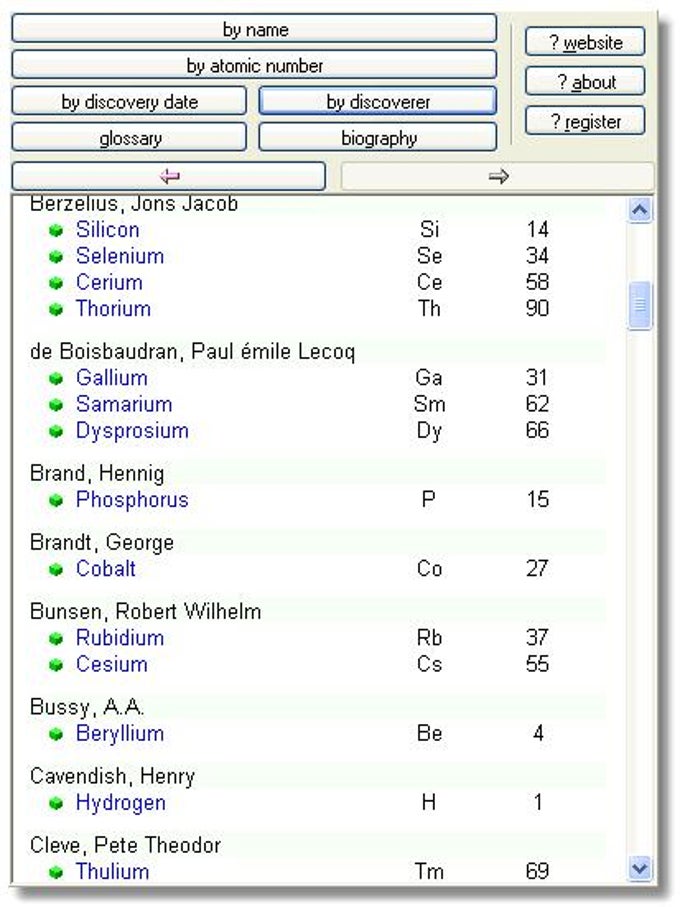Navigate back using the left arrow button
The image size is (680, 907).
(168, 174)
